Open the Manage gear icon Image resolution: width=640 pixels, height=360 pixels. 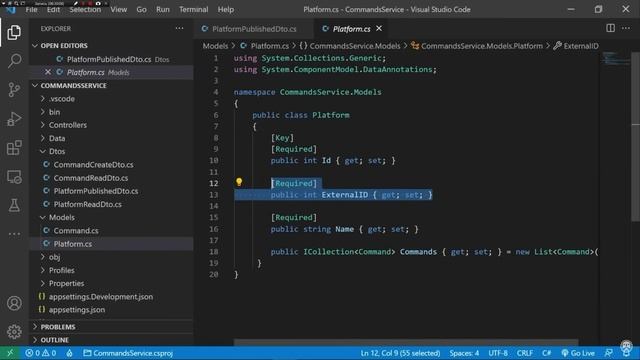pyautogui.click(x=14, y=331)
